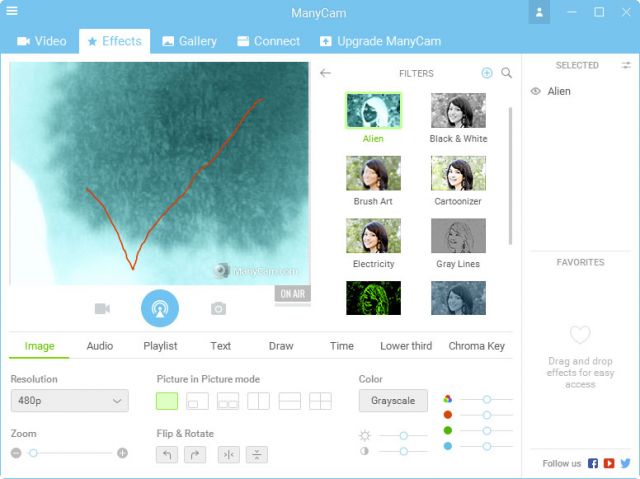Adjust the green channel slider
Viewport: 640px width, 479px height.
[x=487, y=431]
